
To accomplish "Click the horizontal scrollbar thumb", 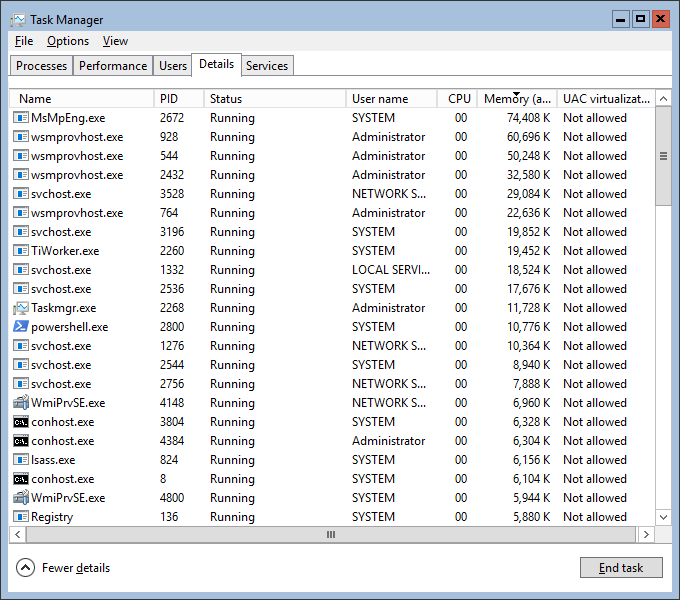I will coord(331,534).
